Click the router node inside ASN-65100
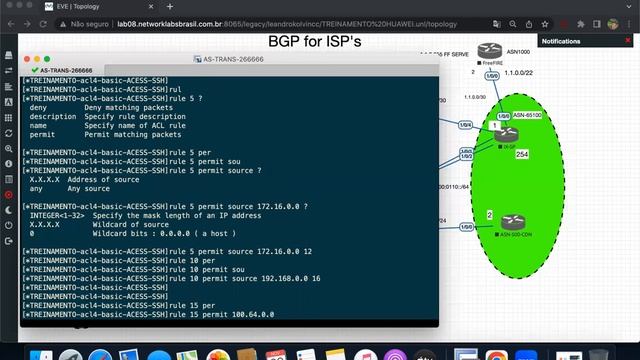640x360 pixels. click(x=507, y=135)
